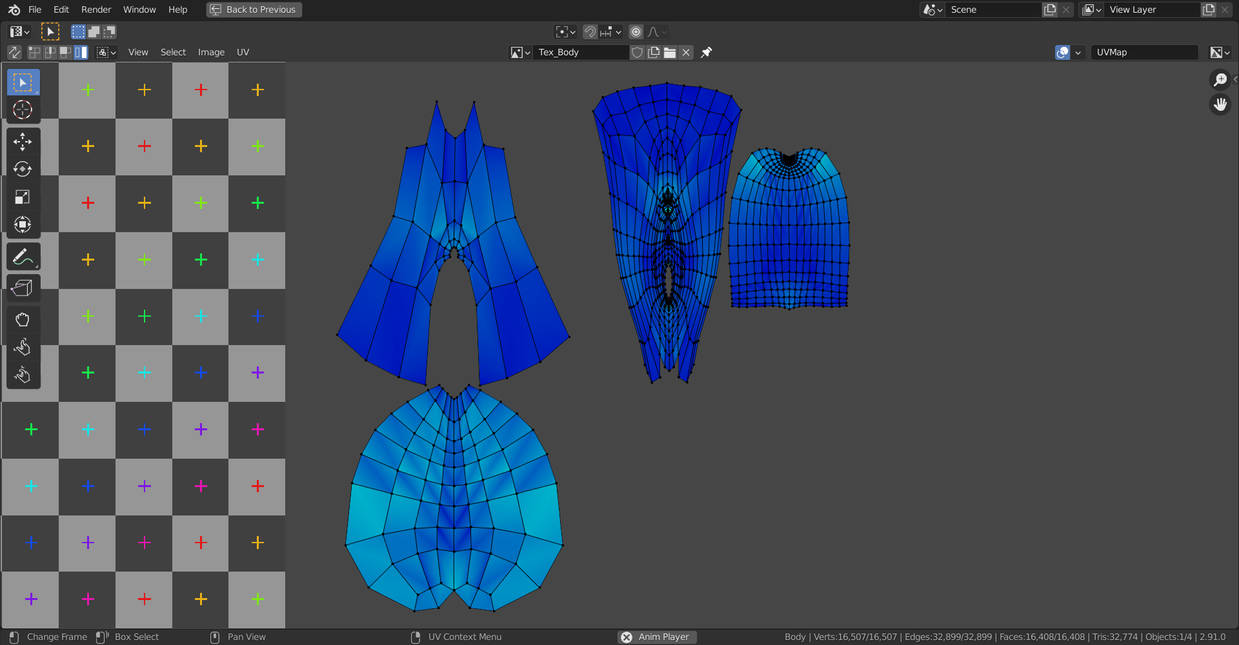
Task: Click the Tex_Body image name field
Action: (581, 52)
